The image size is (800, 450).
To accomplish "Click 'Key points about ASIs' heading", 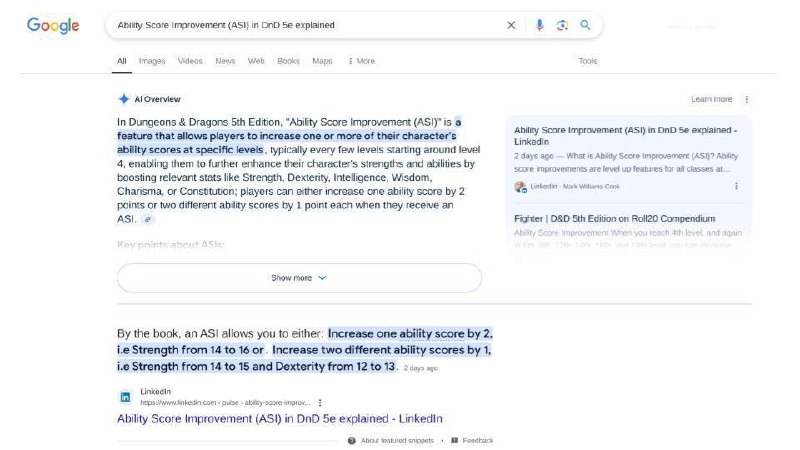I will [x=170, y=244].
